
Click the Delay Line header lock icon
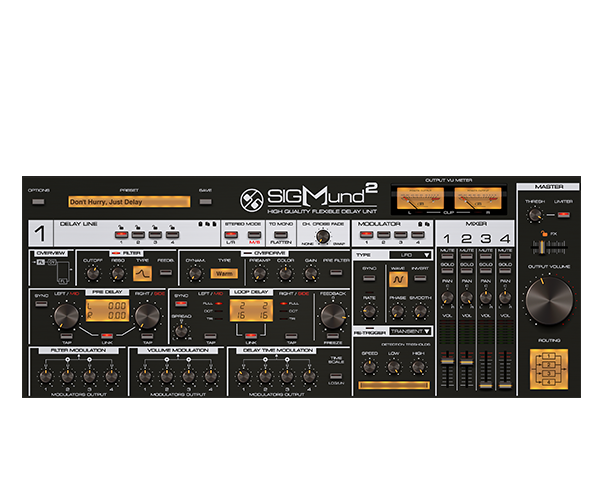[200, 224]
